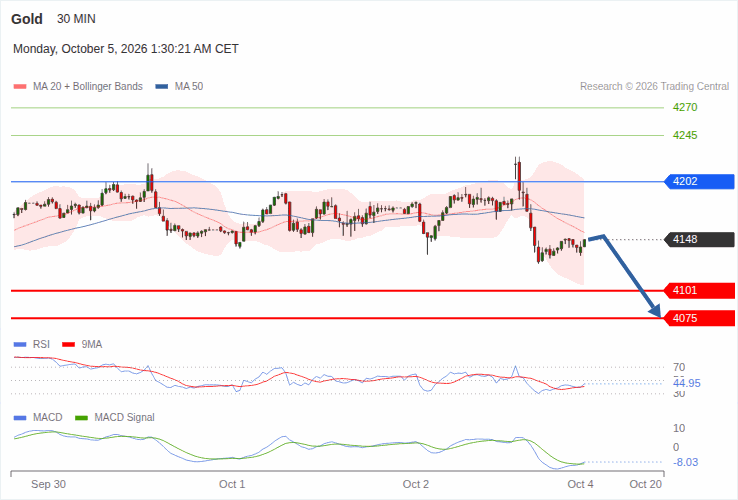Click the 30 MIN timeframe label
This screenshot has height=500, width=738.
point(76,19)
